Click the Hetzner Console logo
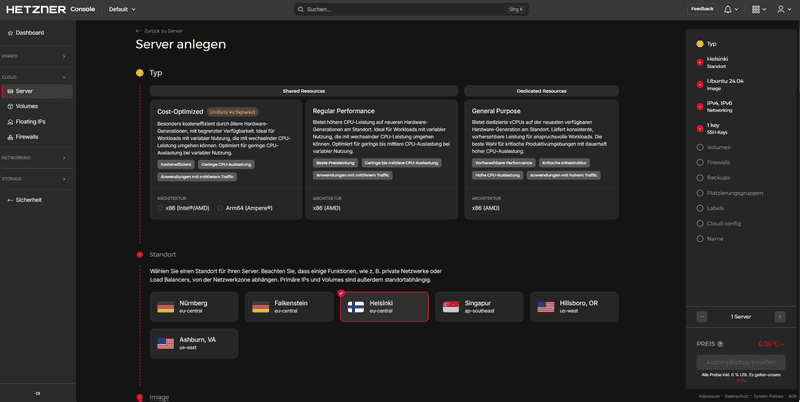The height and width of the screenshot is (402, 800). pos(49,9)
